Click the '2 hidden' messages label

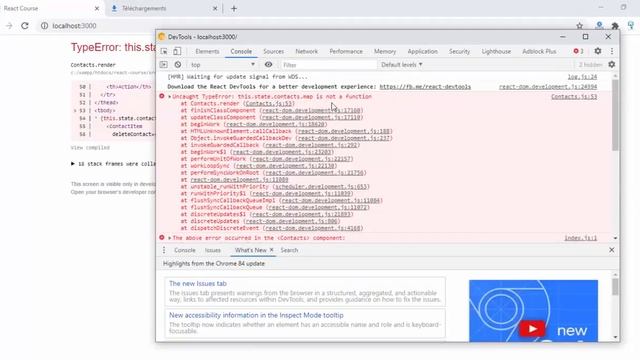(590, 64)
